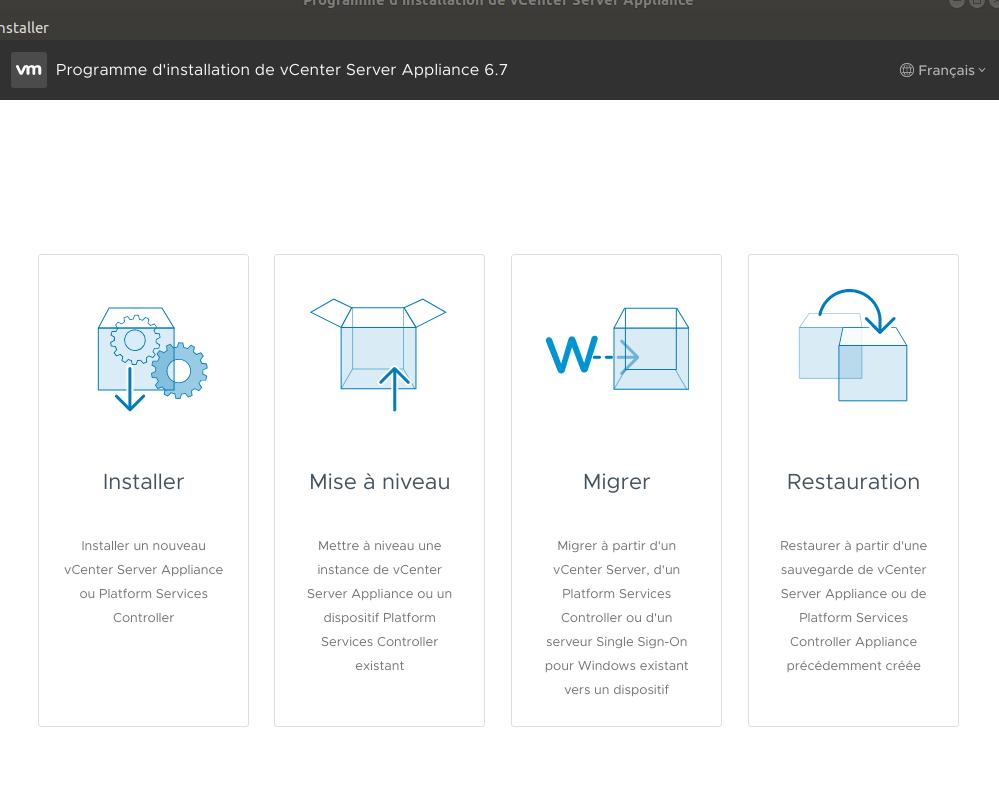Image resolution: width=999 pixels, height=791 pixels.
Task: Click the 'Migrer à partir d'un vCenter Server' description
Action: pyautogui.click(x=617, y=617)
